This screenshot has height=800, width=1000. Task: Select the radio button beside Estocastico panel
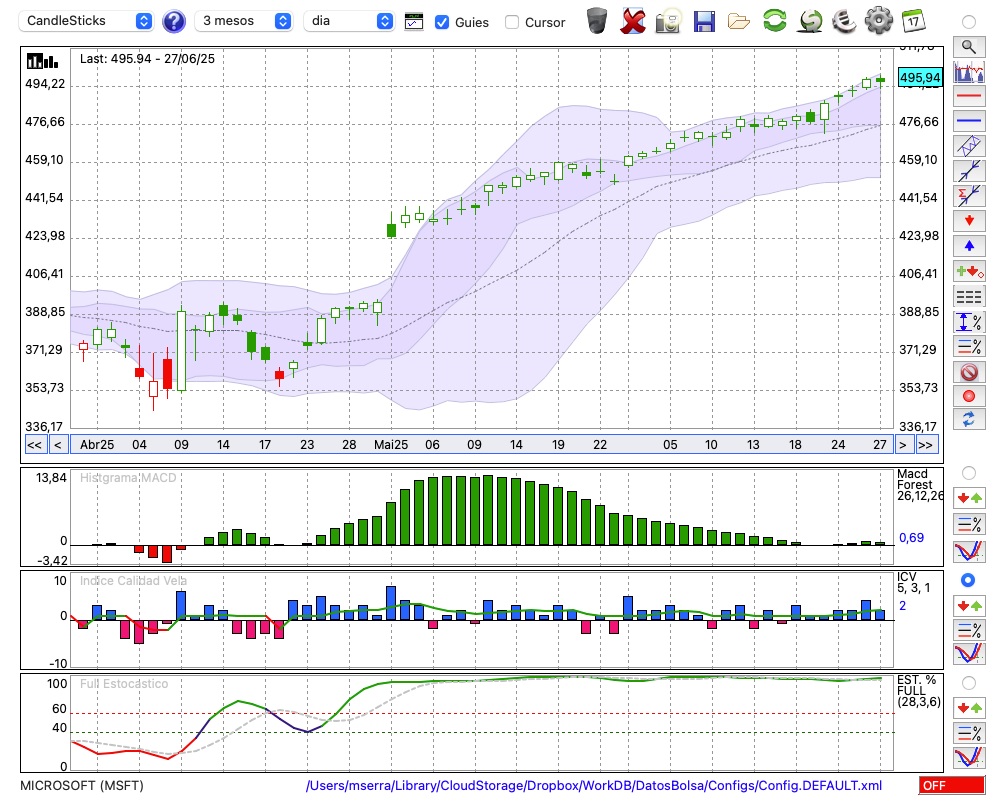tap(969, 683)
